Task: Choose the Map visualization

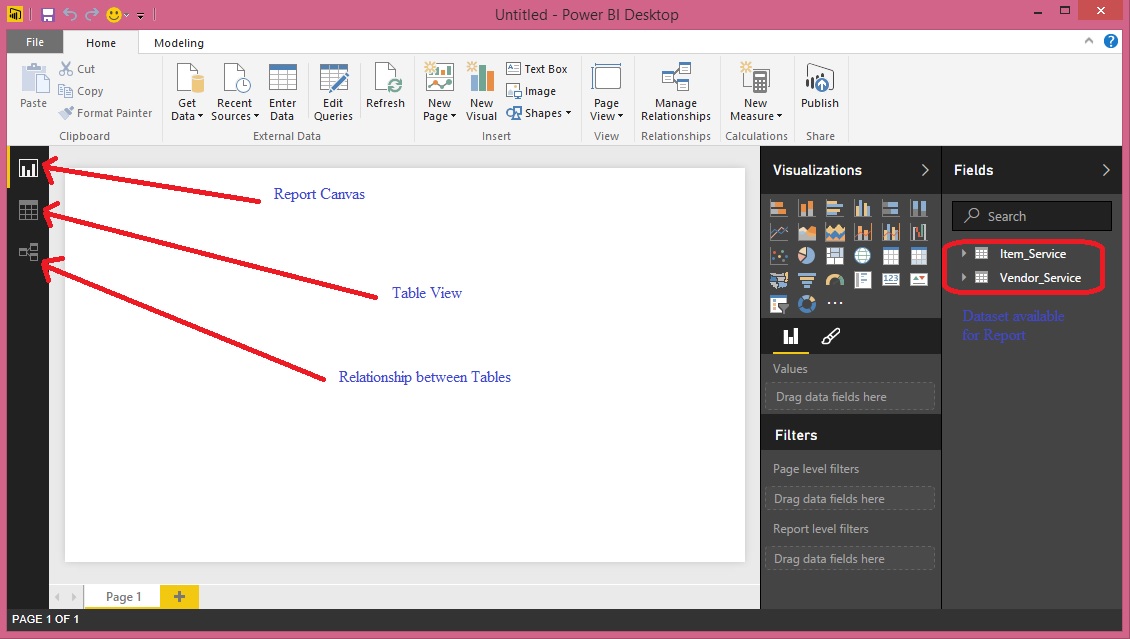Action: (x=863, y=255)
